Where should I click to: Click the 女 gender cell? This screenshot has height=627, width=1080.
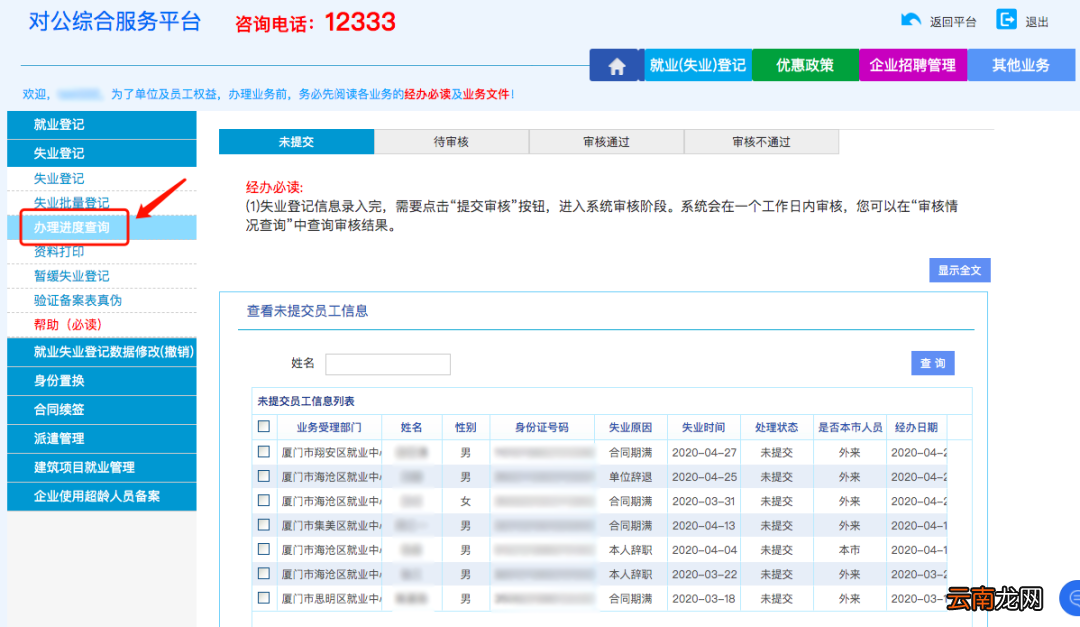coord(466,501)
